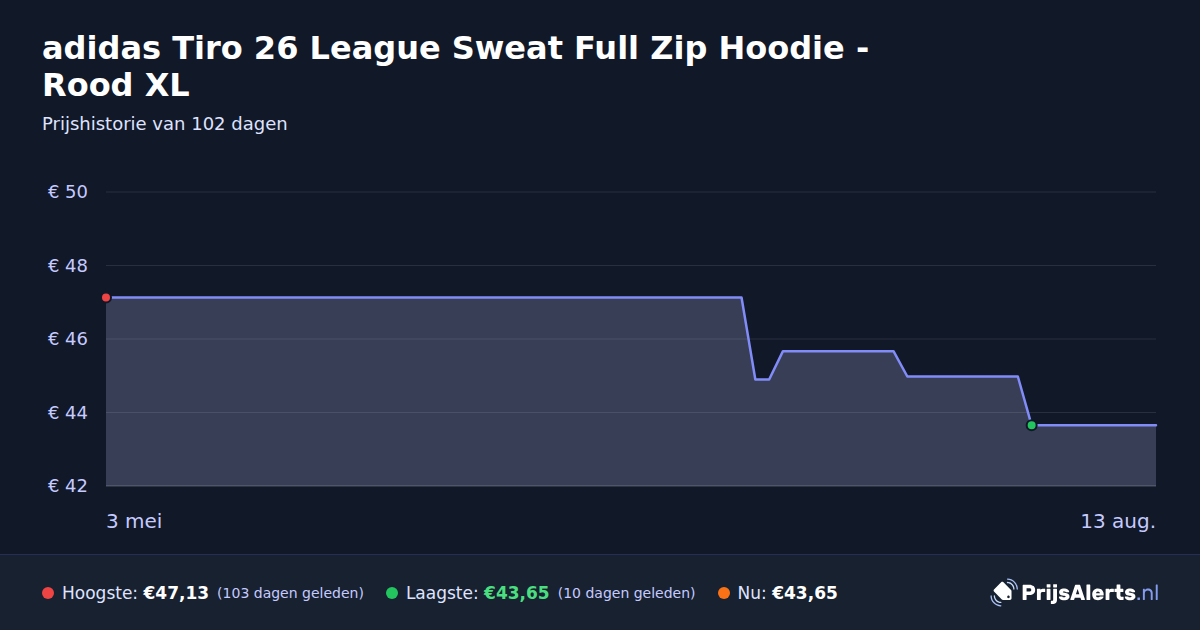This screenshot has height=630, width=1200.
Task: Click the Nu €43,65 current price
Action: pos(804,593)
